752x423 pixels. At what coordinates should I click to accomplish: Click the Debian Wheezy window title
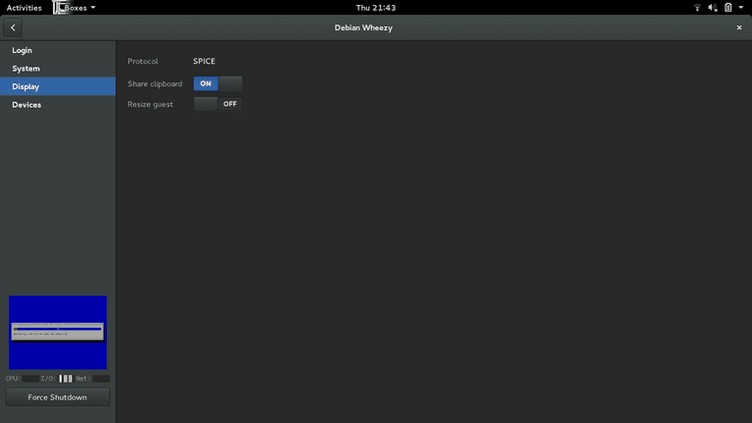[364, 28]
